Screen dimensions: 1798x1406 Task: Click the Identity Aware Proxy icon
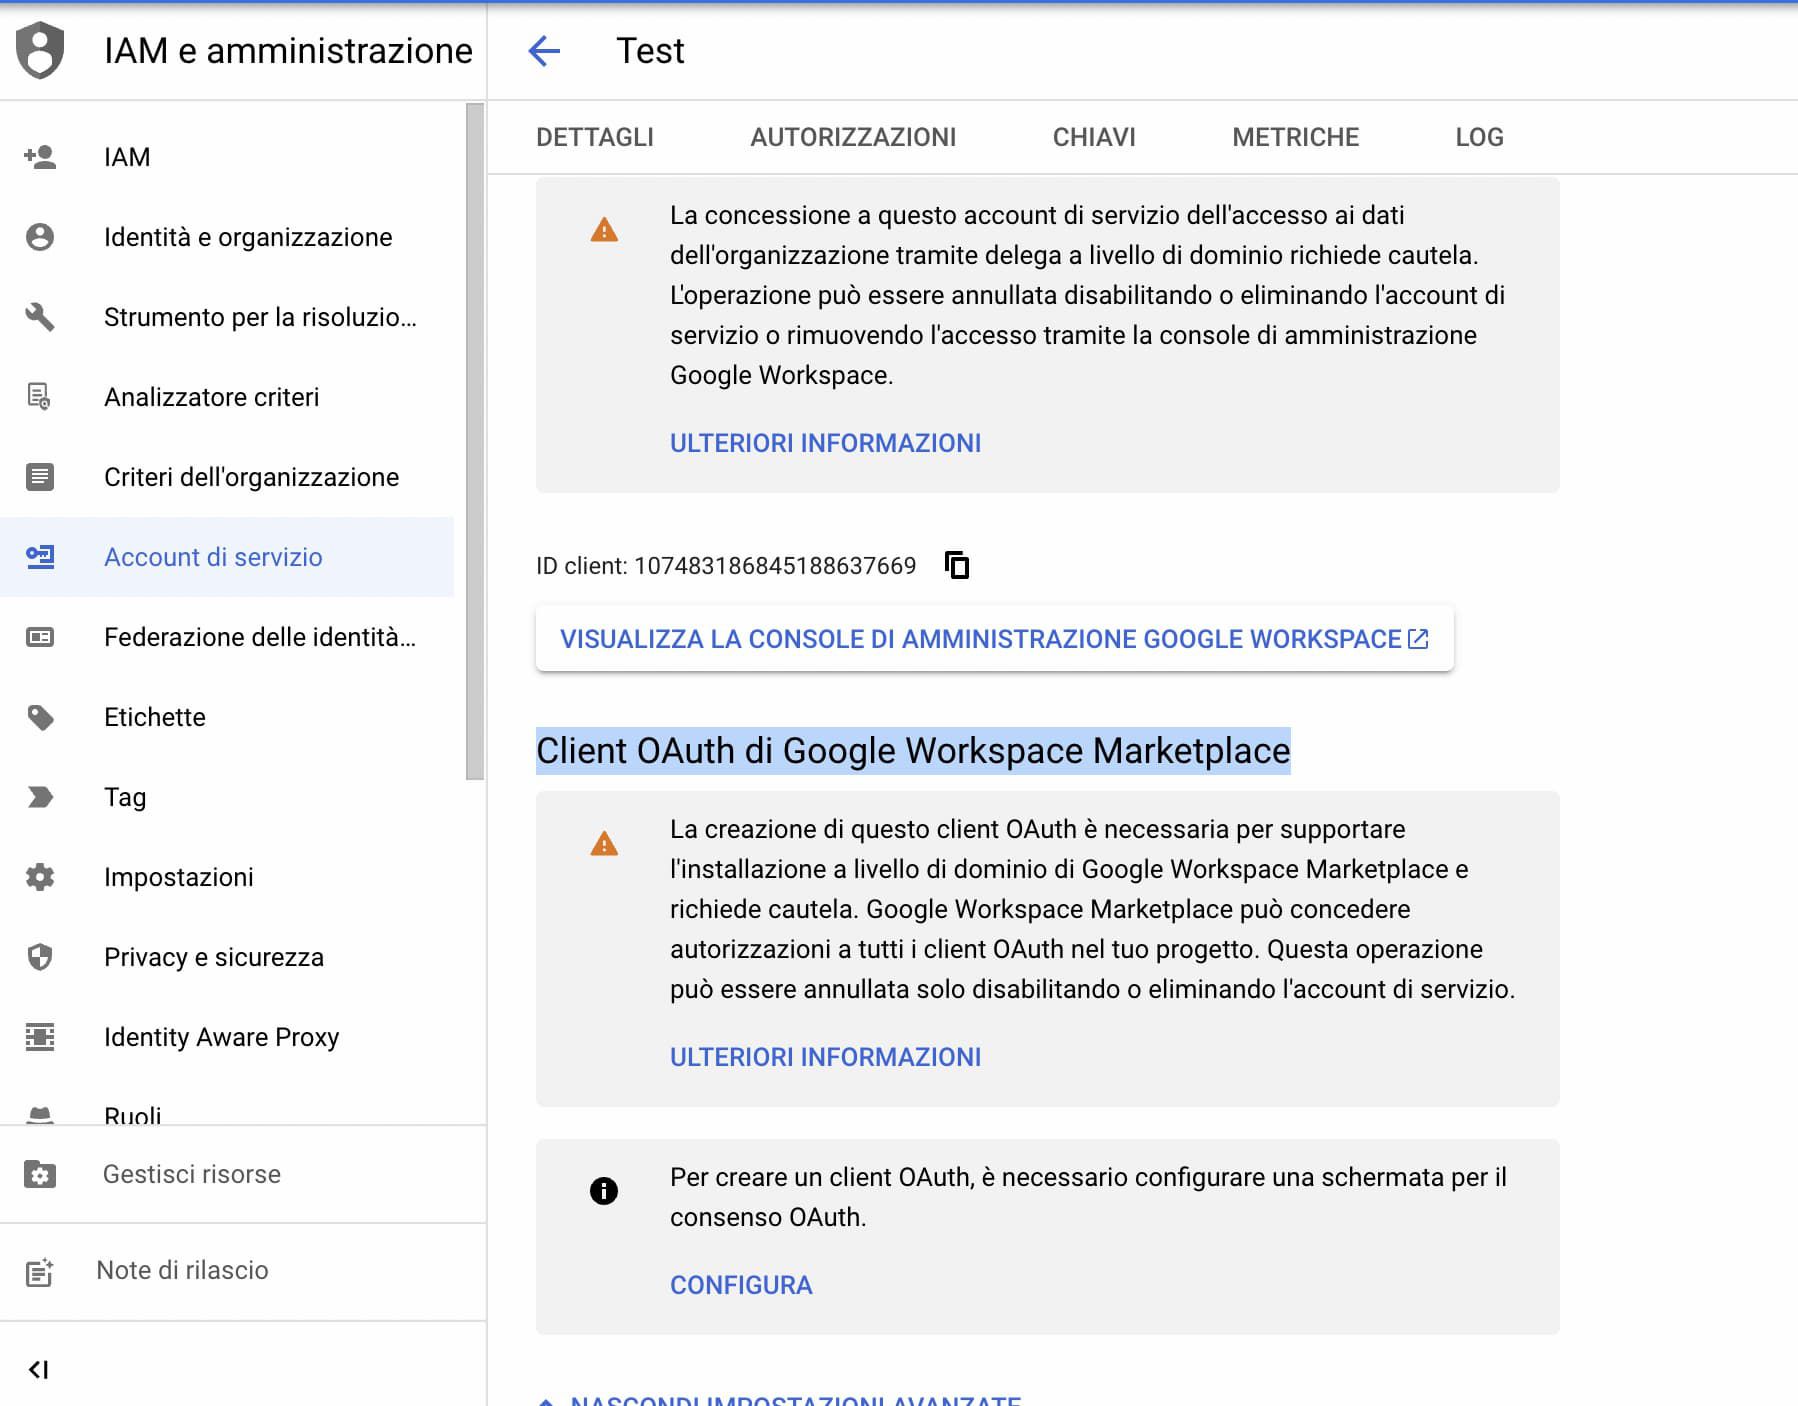pos(40,1037)
